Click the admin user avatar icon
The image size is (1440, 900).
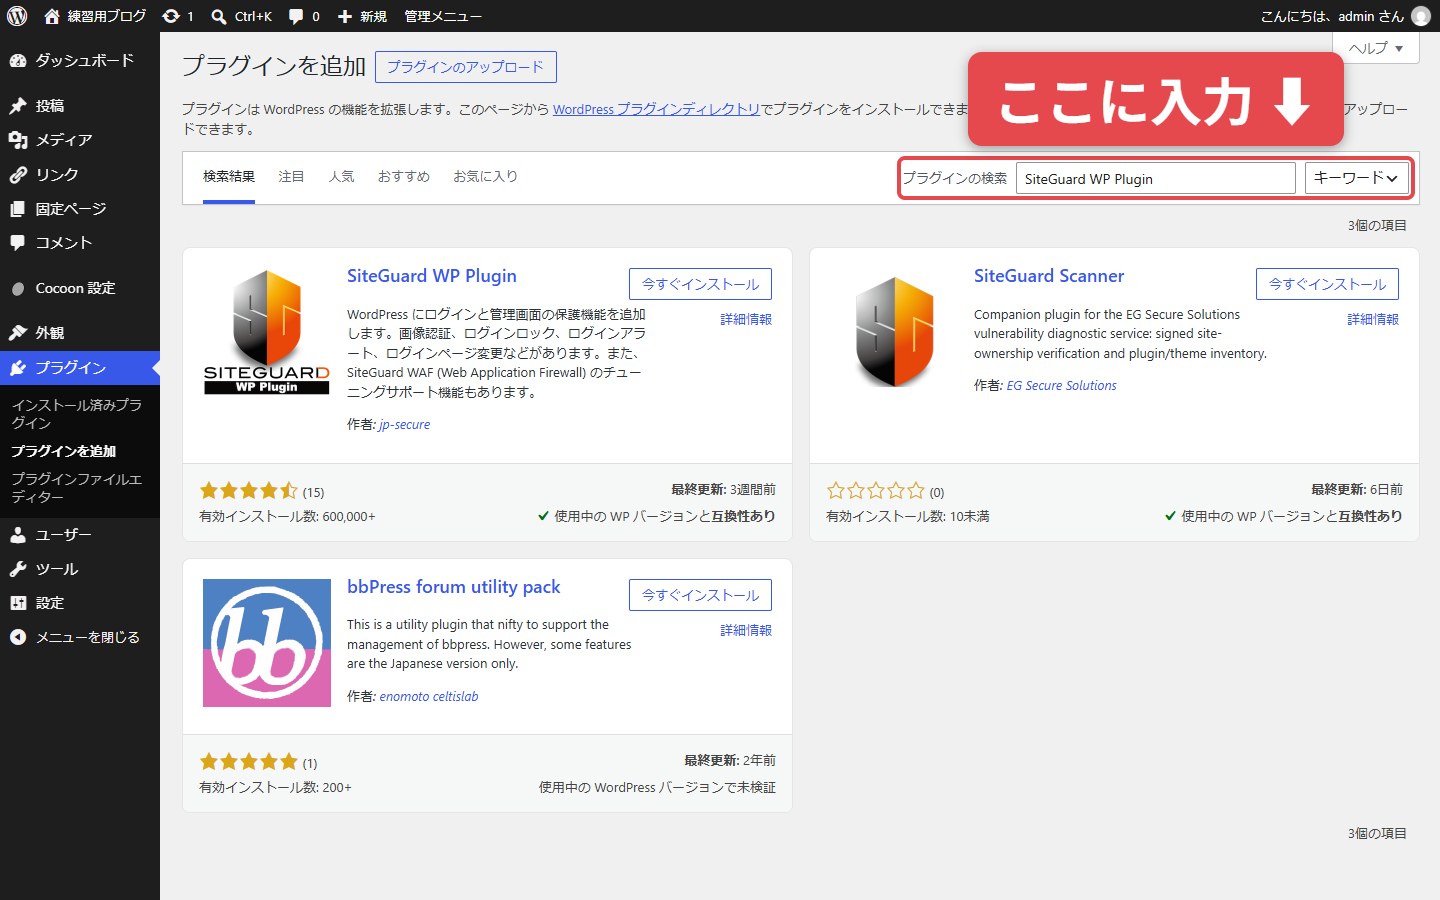click(x=1420, y=16)
